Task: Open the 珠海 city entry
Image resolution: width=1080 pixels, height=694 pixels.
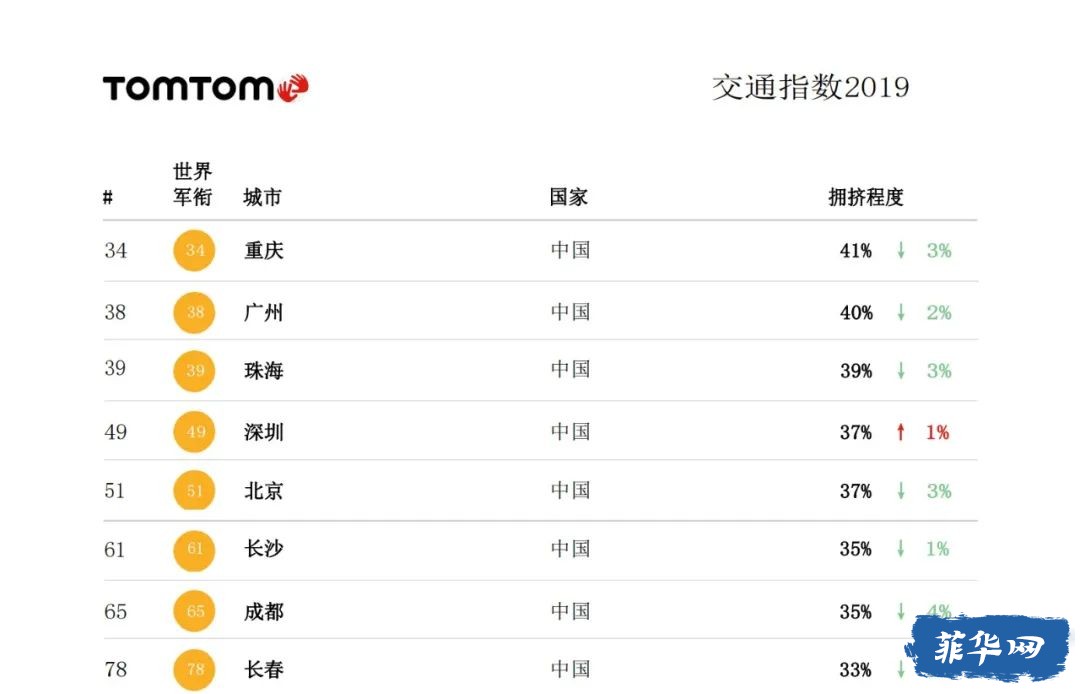Action: [x=264, y=371]
